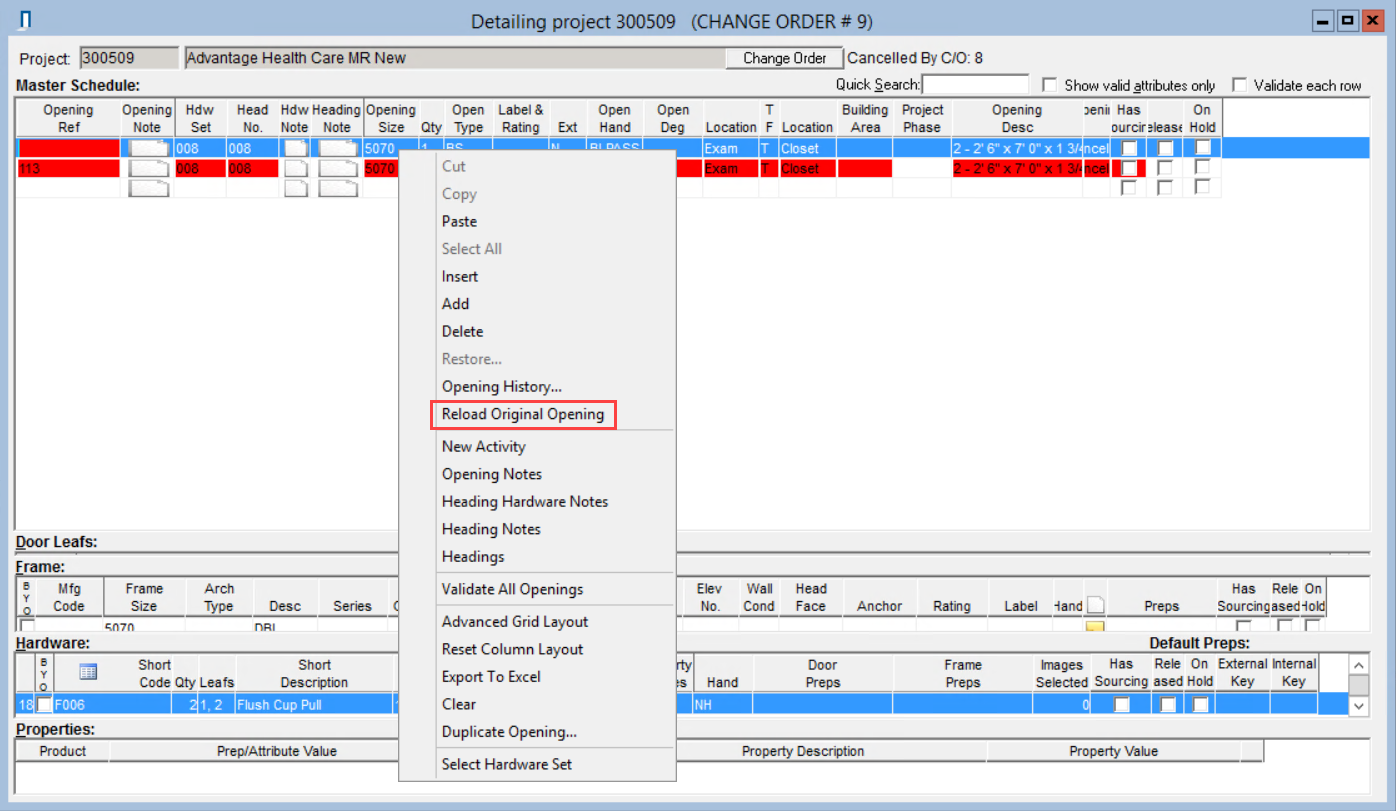The width and height of the screenshot is (1396, 811).
Task: Open the Opening Note icon in the first row
Action: (148, 148)
